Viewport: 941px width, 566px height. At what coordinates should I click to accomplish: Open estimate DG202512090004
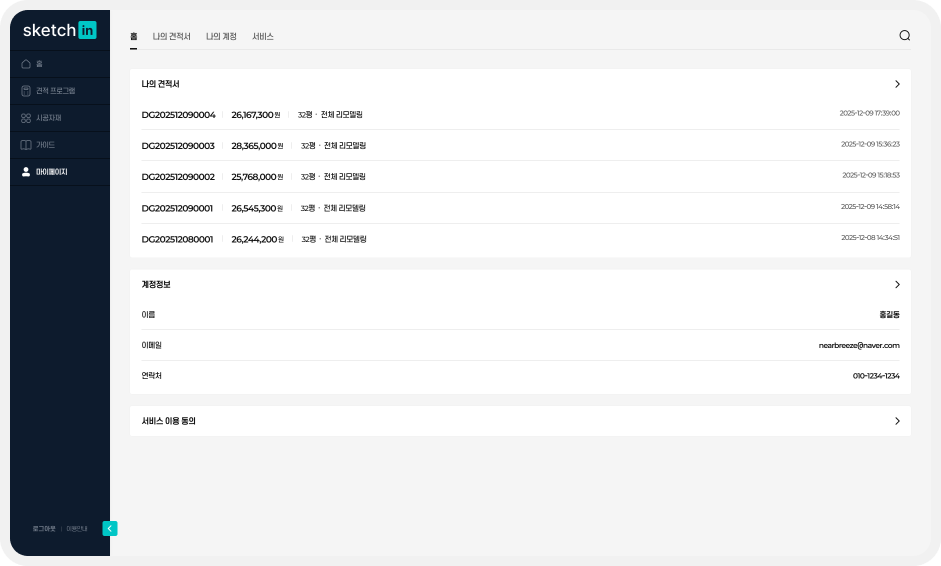click(x=178, y=115)
